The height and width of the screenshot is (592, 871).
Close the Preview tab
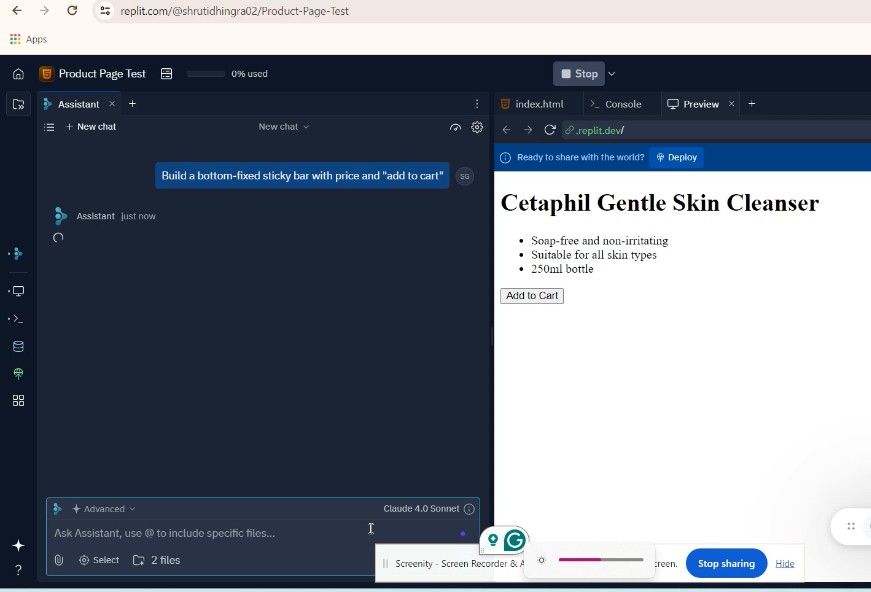click(732, 104)
